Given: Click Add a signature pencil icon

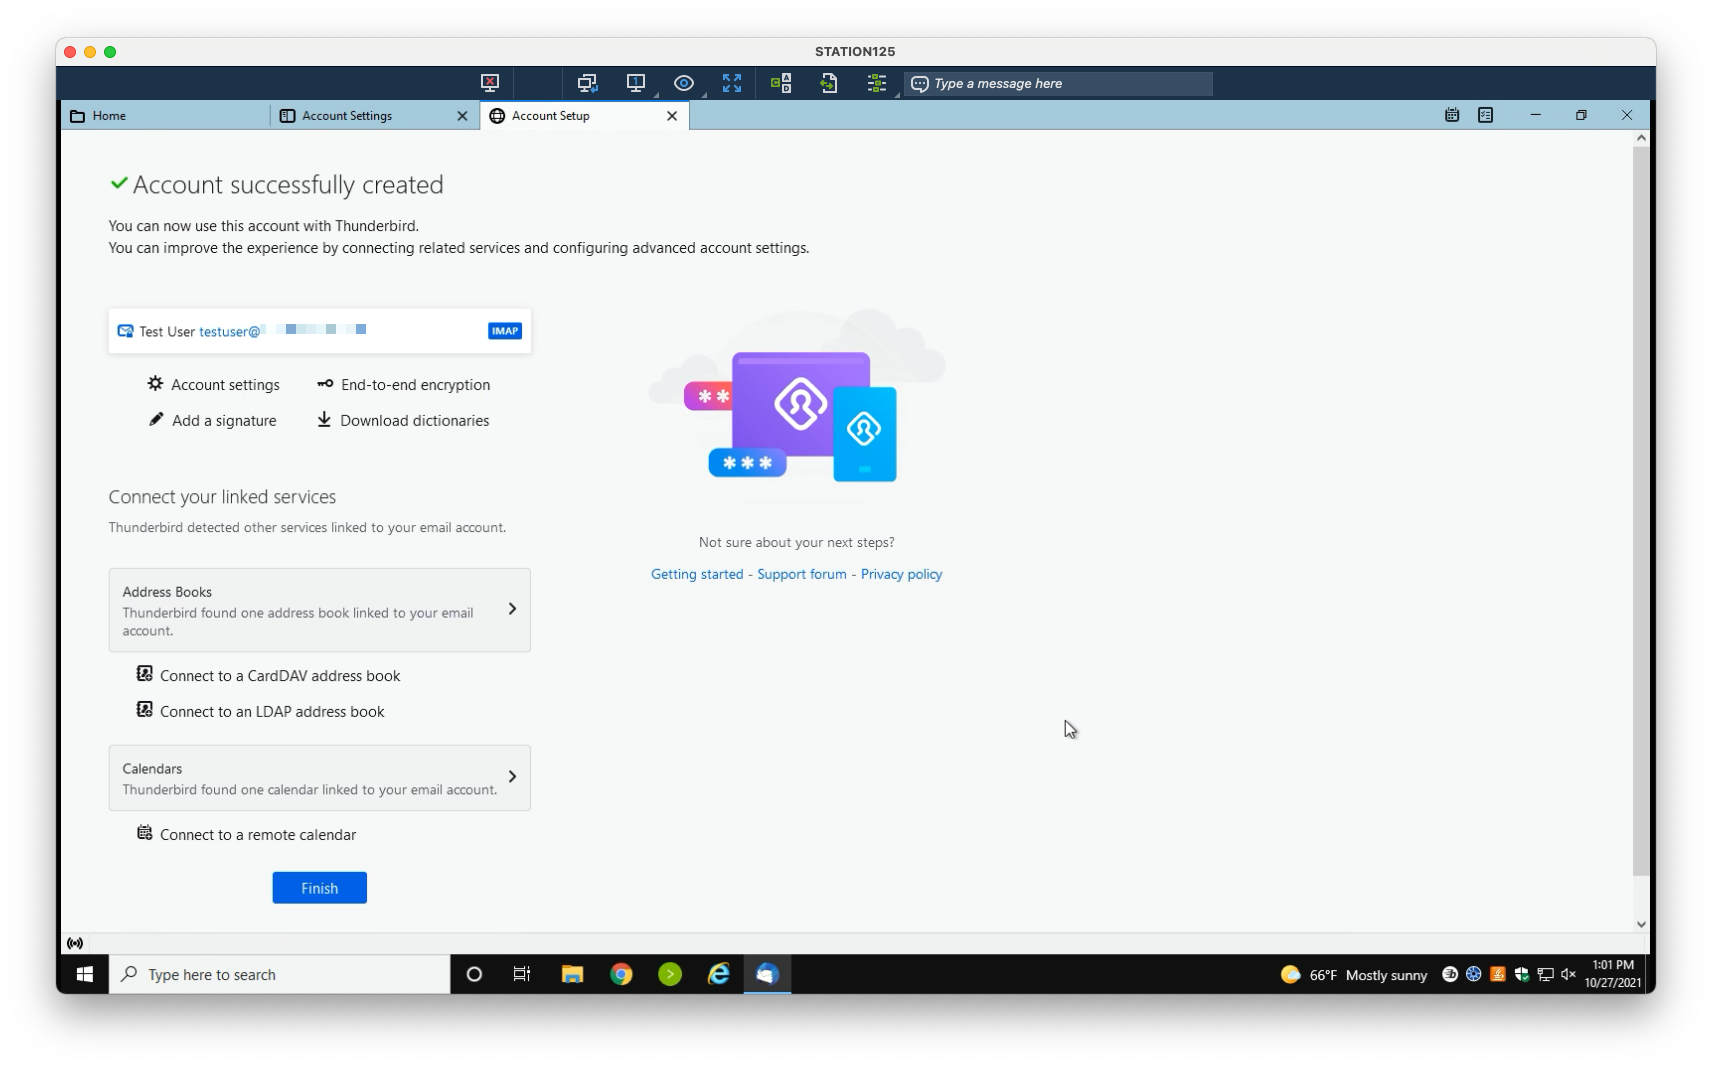Looking at the screenshot, I should pyautogui.click(x=155, y=420).
